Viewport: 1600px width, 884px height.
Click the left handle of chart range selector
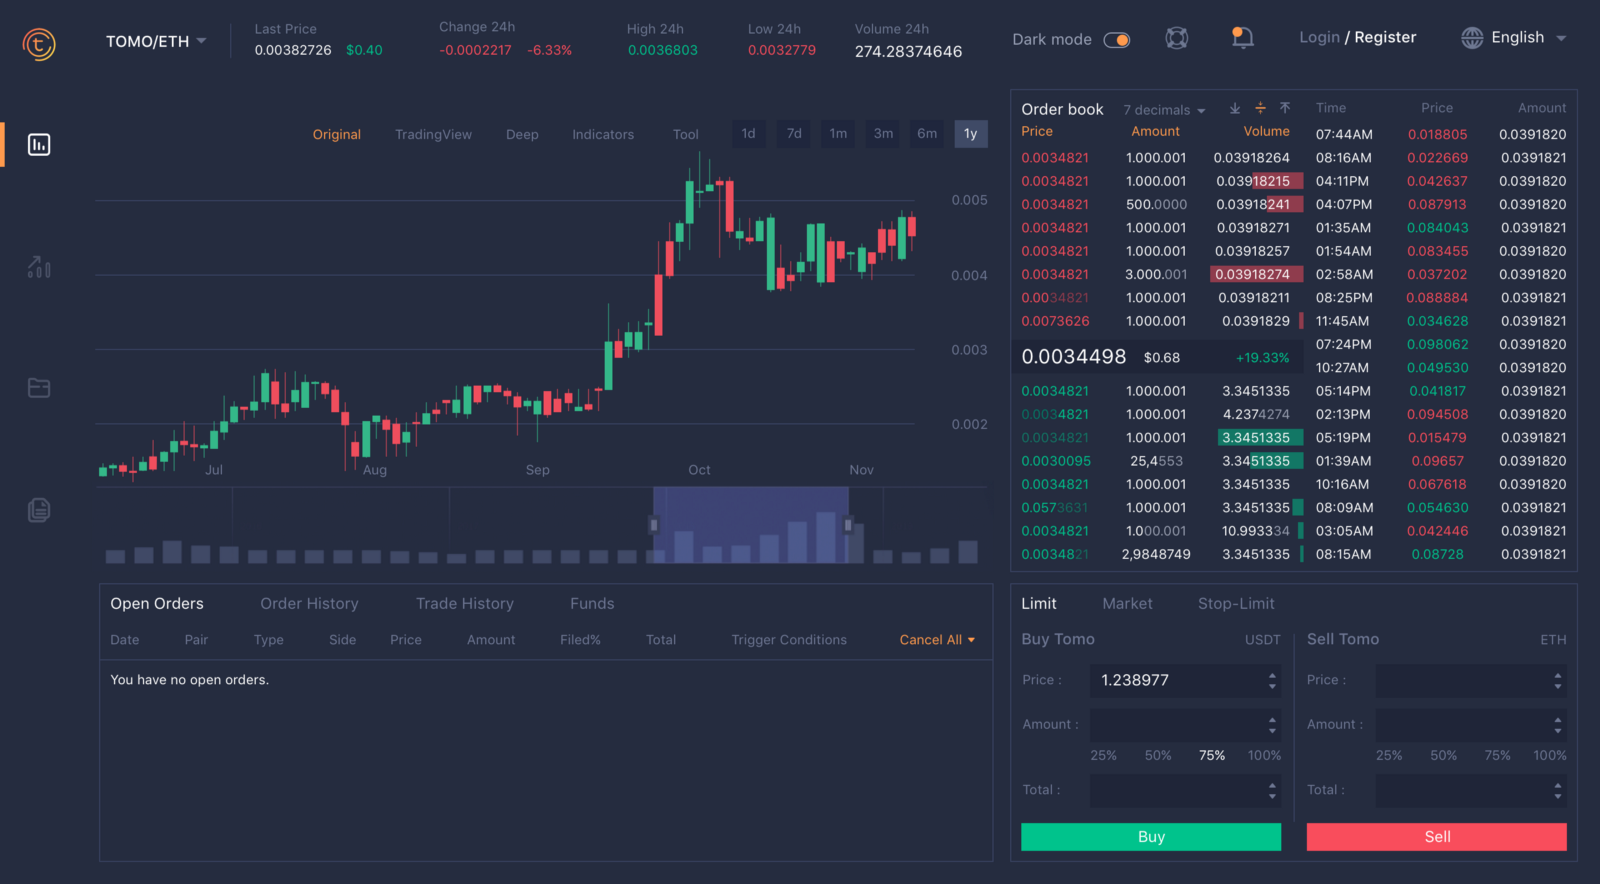click(x=654, y=525)
